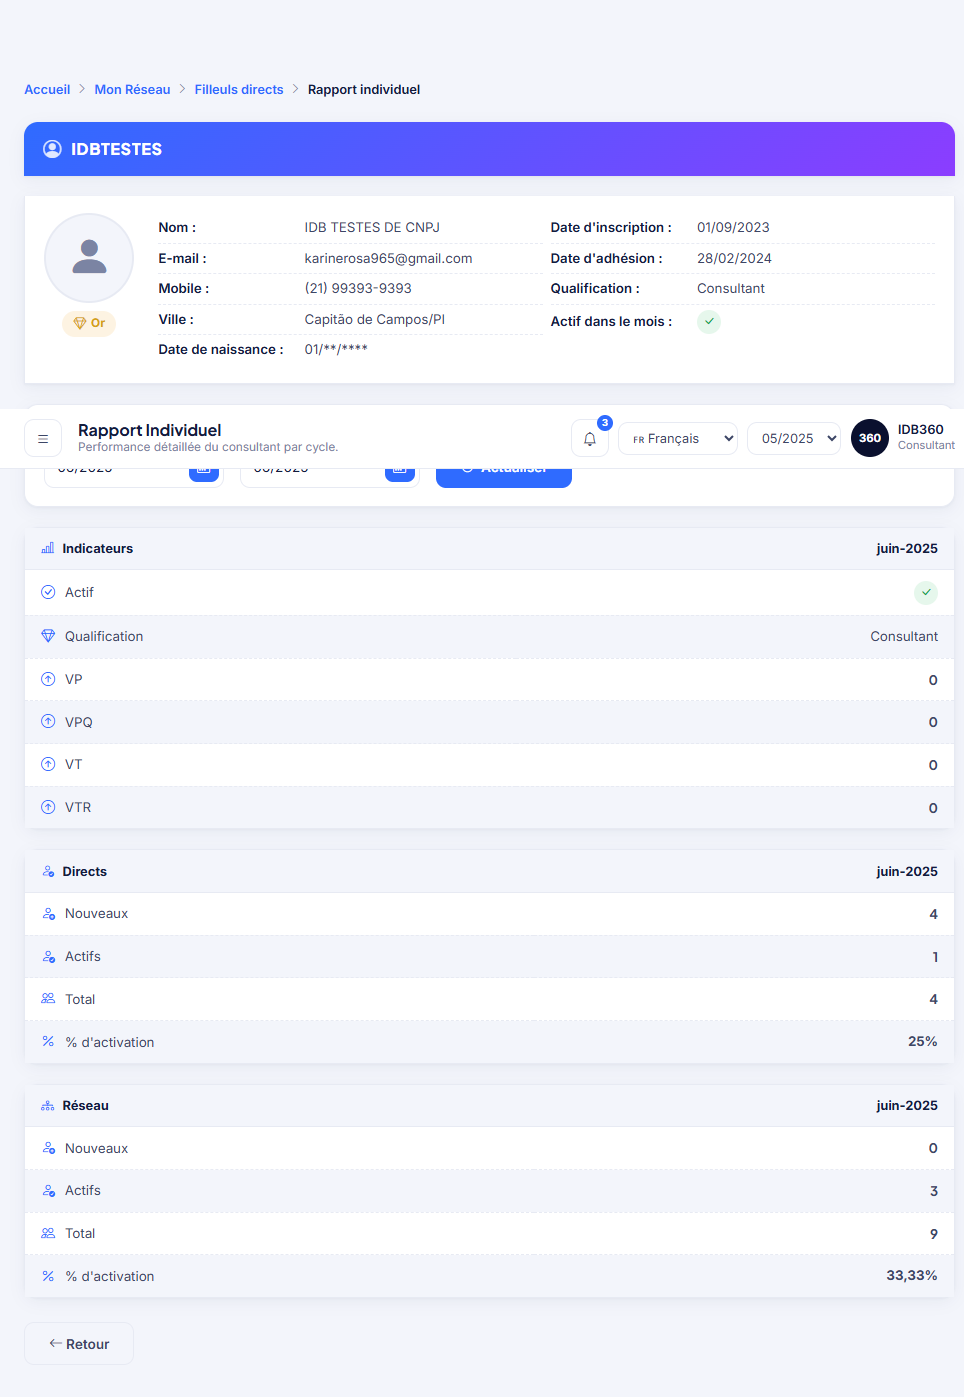Click the Réseau % d'activation percent icon

click(48, 1276)
